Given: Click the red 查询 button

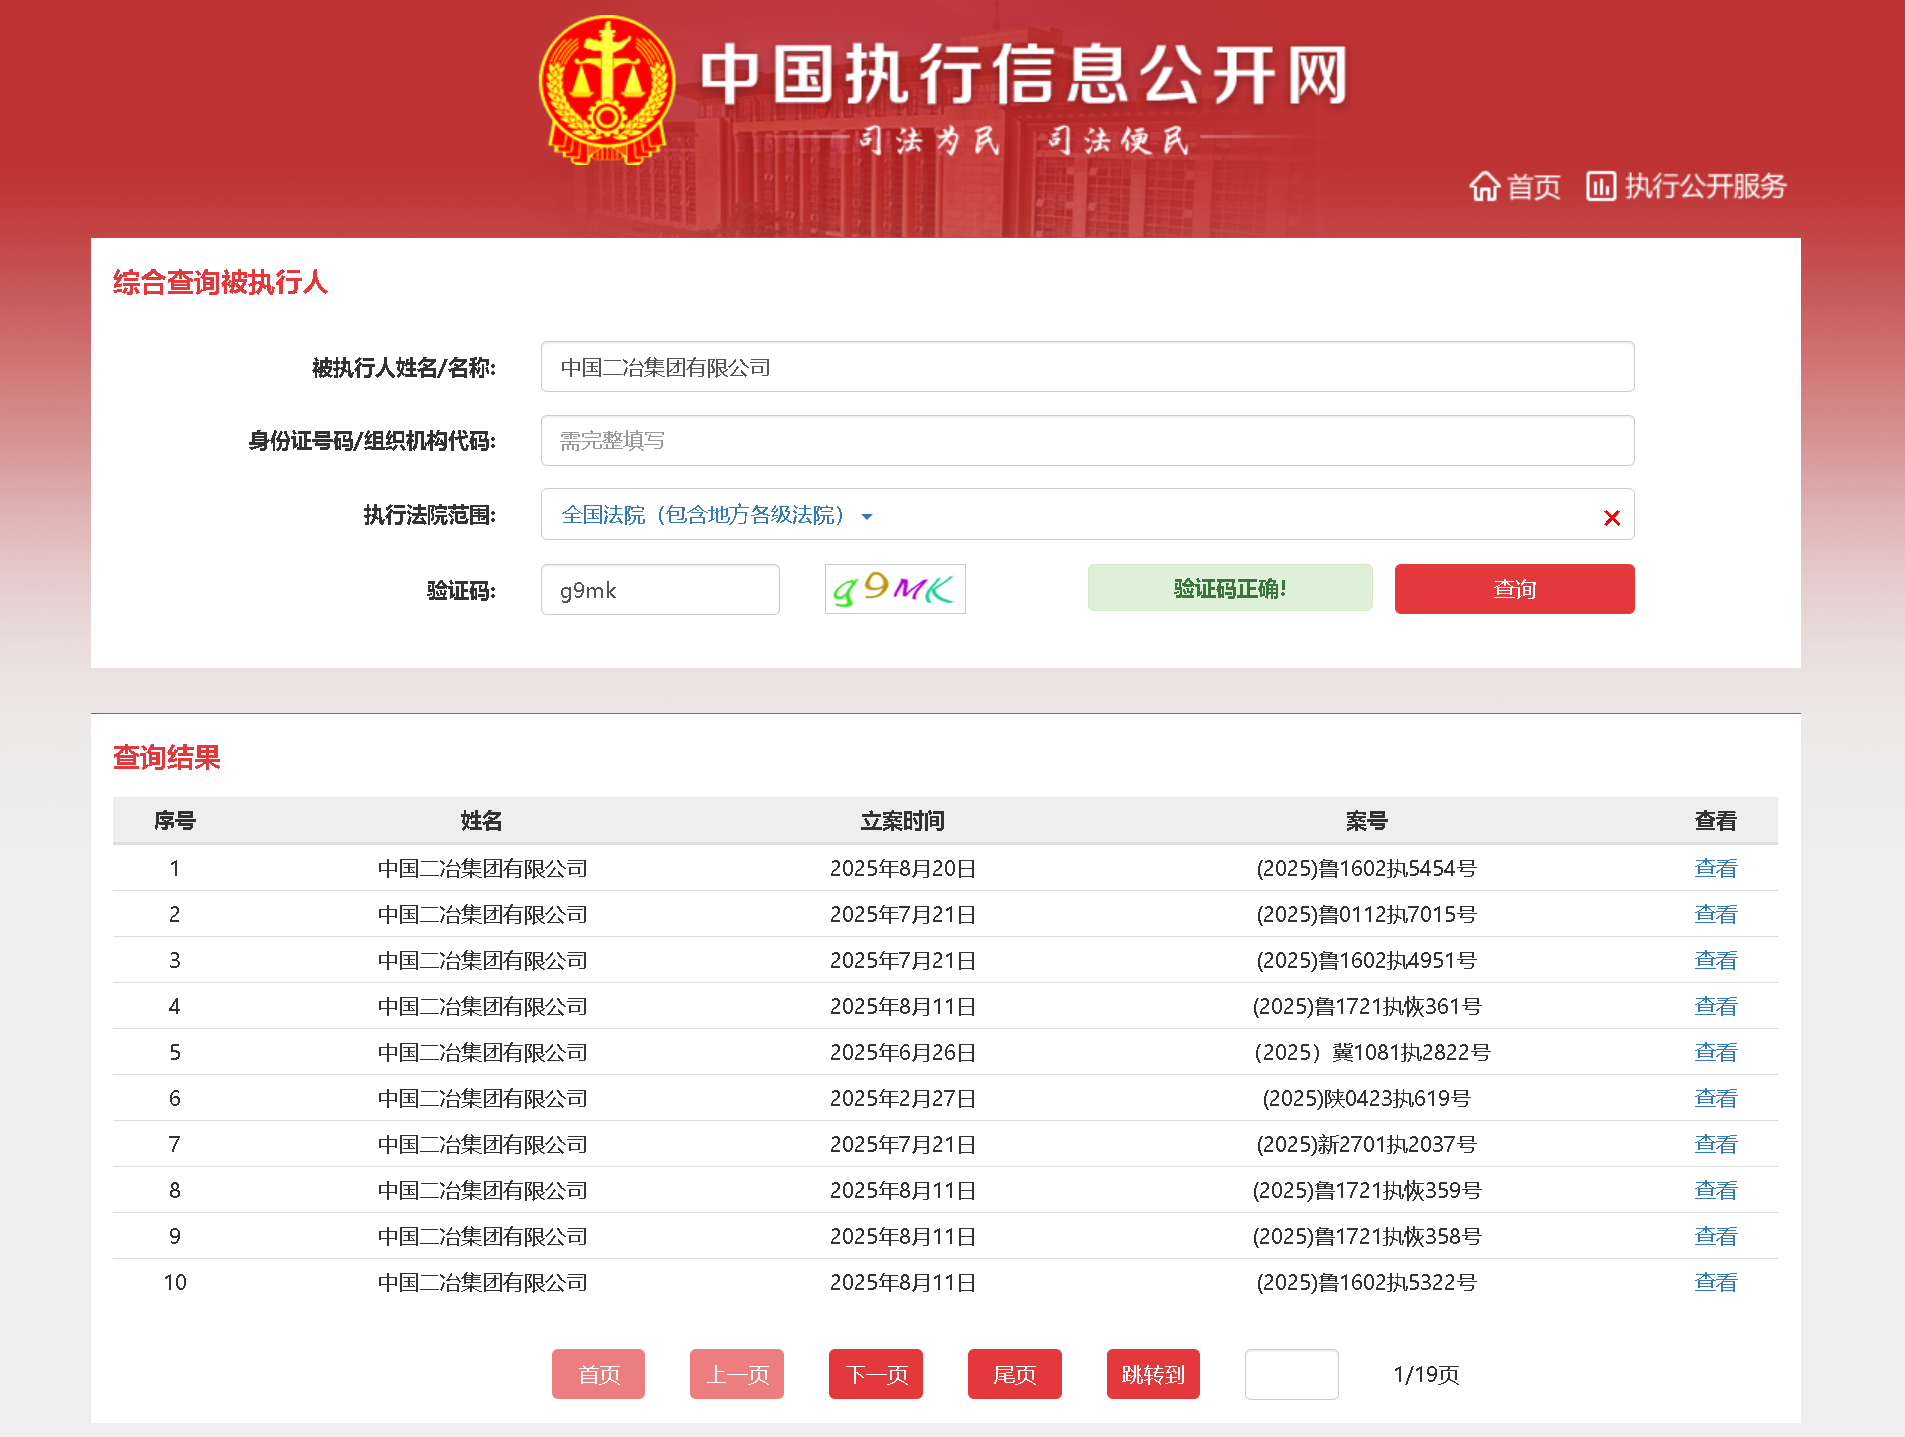Looking at the screenshot, I should [1514, 589].
